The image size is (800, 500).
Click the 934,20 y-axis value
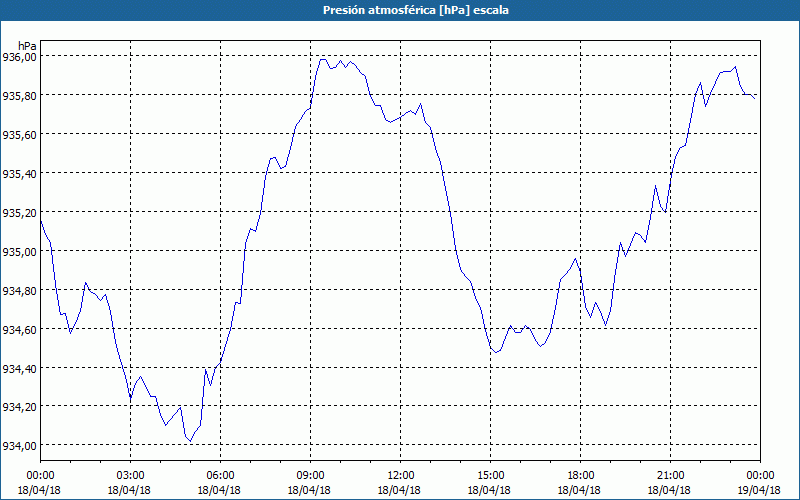coord(19,407)
